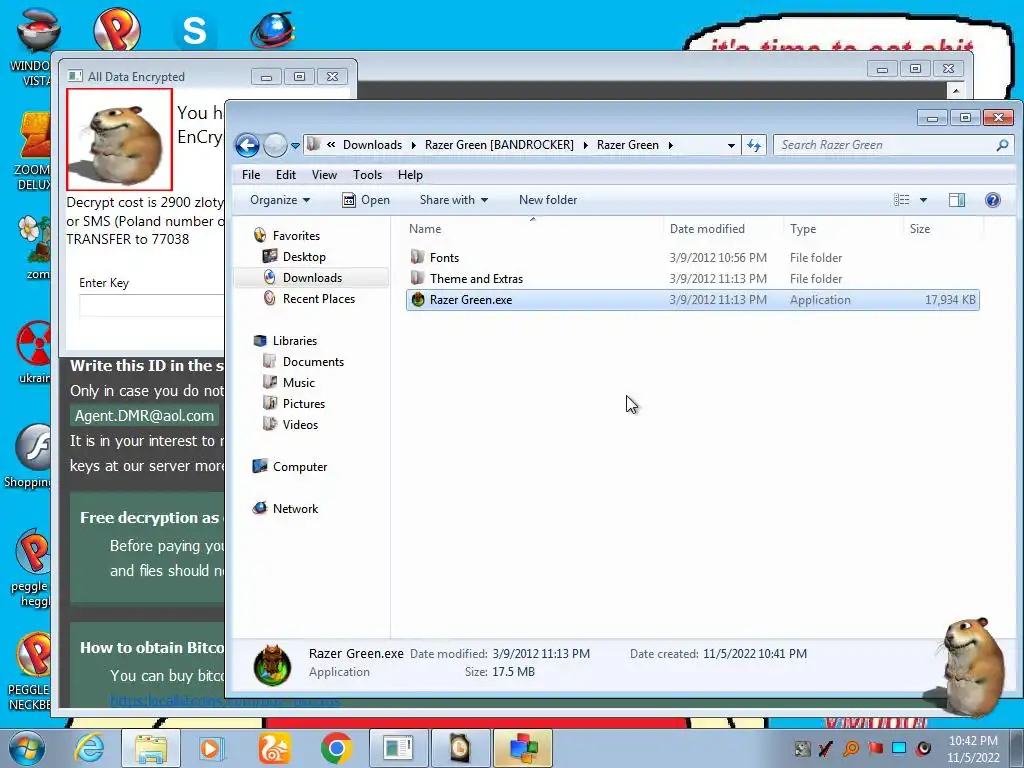This screenshot has width=1024, height=768.
Task: Open the Tools menu
Action: pyautogui.click(x=367, y=174)
